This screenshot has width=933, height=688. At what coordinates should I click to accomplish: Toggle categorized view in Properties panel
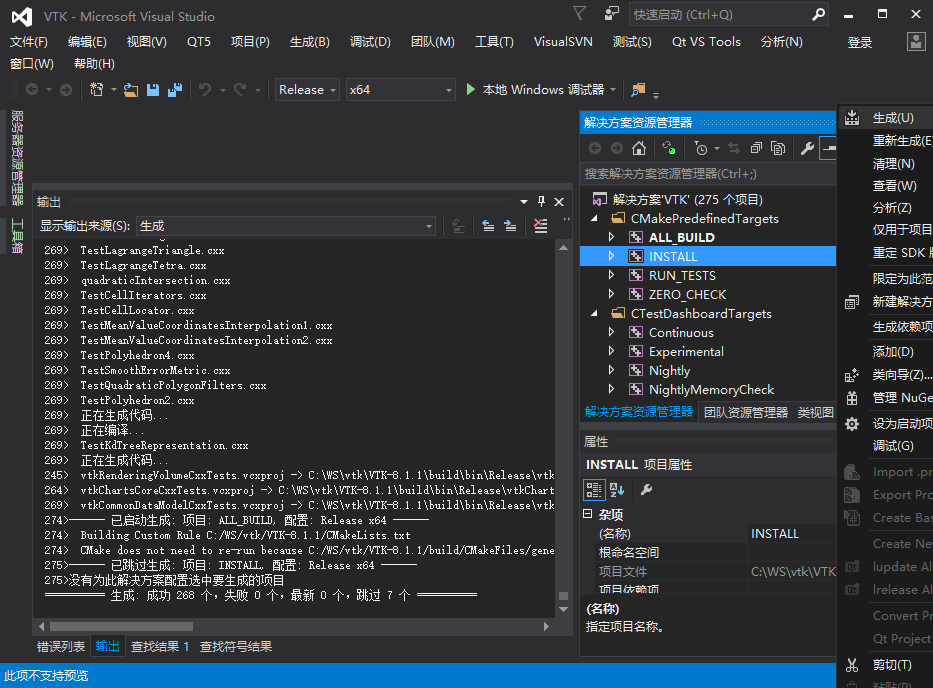593,489
